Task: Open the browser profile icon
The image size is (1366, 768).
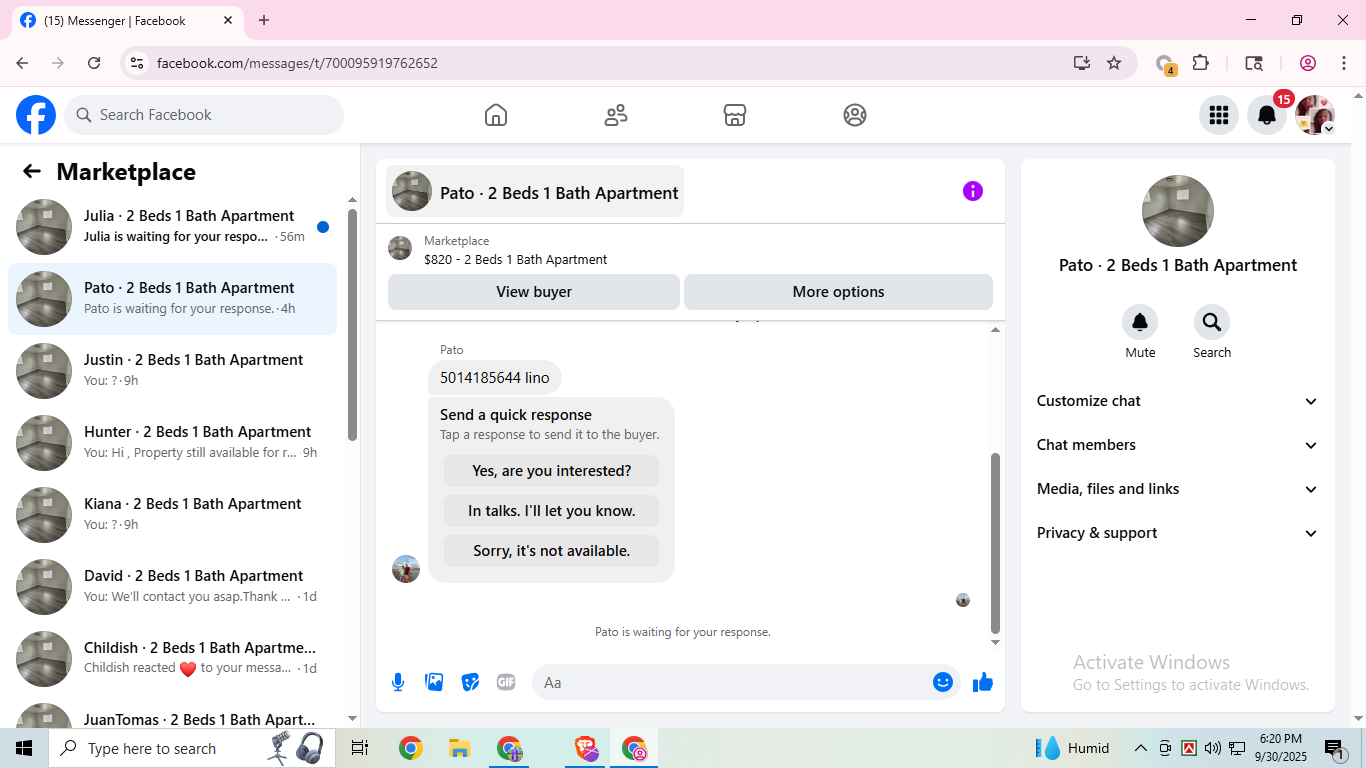Action: (1308, 63)
